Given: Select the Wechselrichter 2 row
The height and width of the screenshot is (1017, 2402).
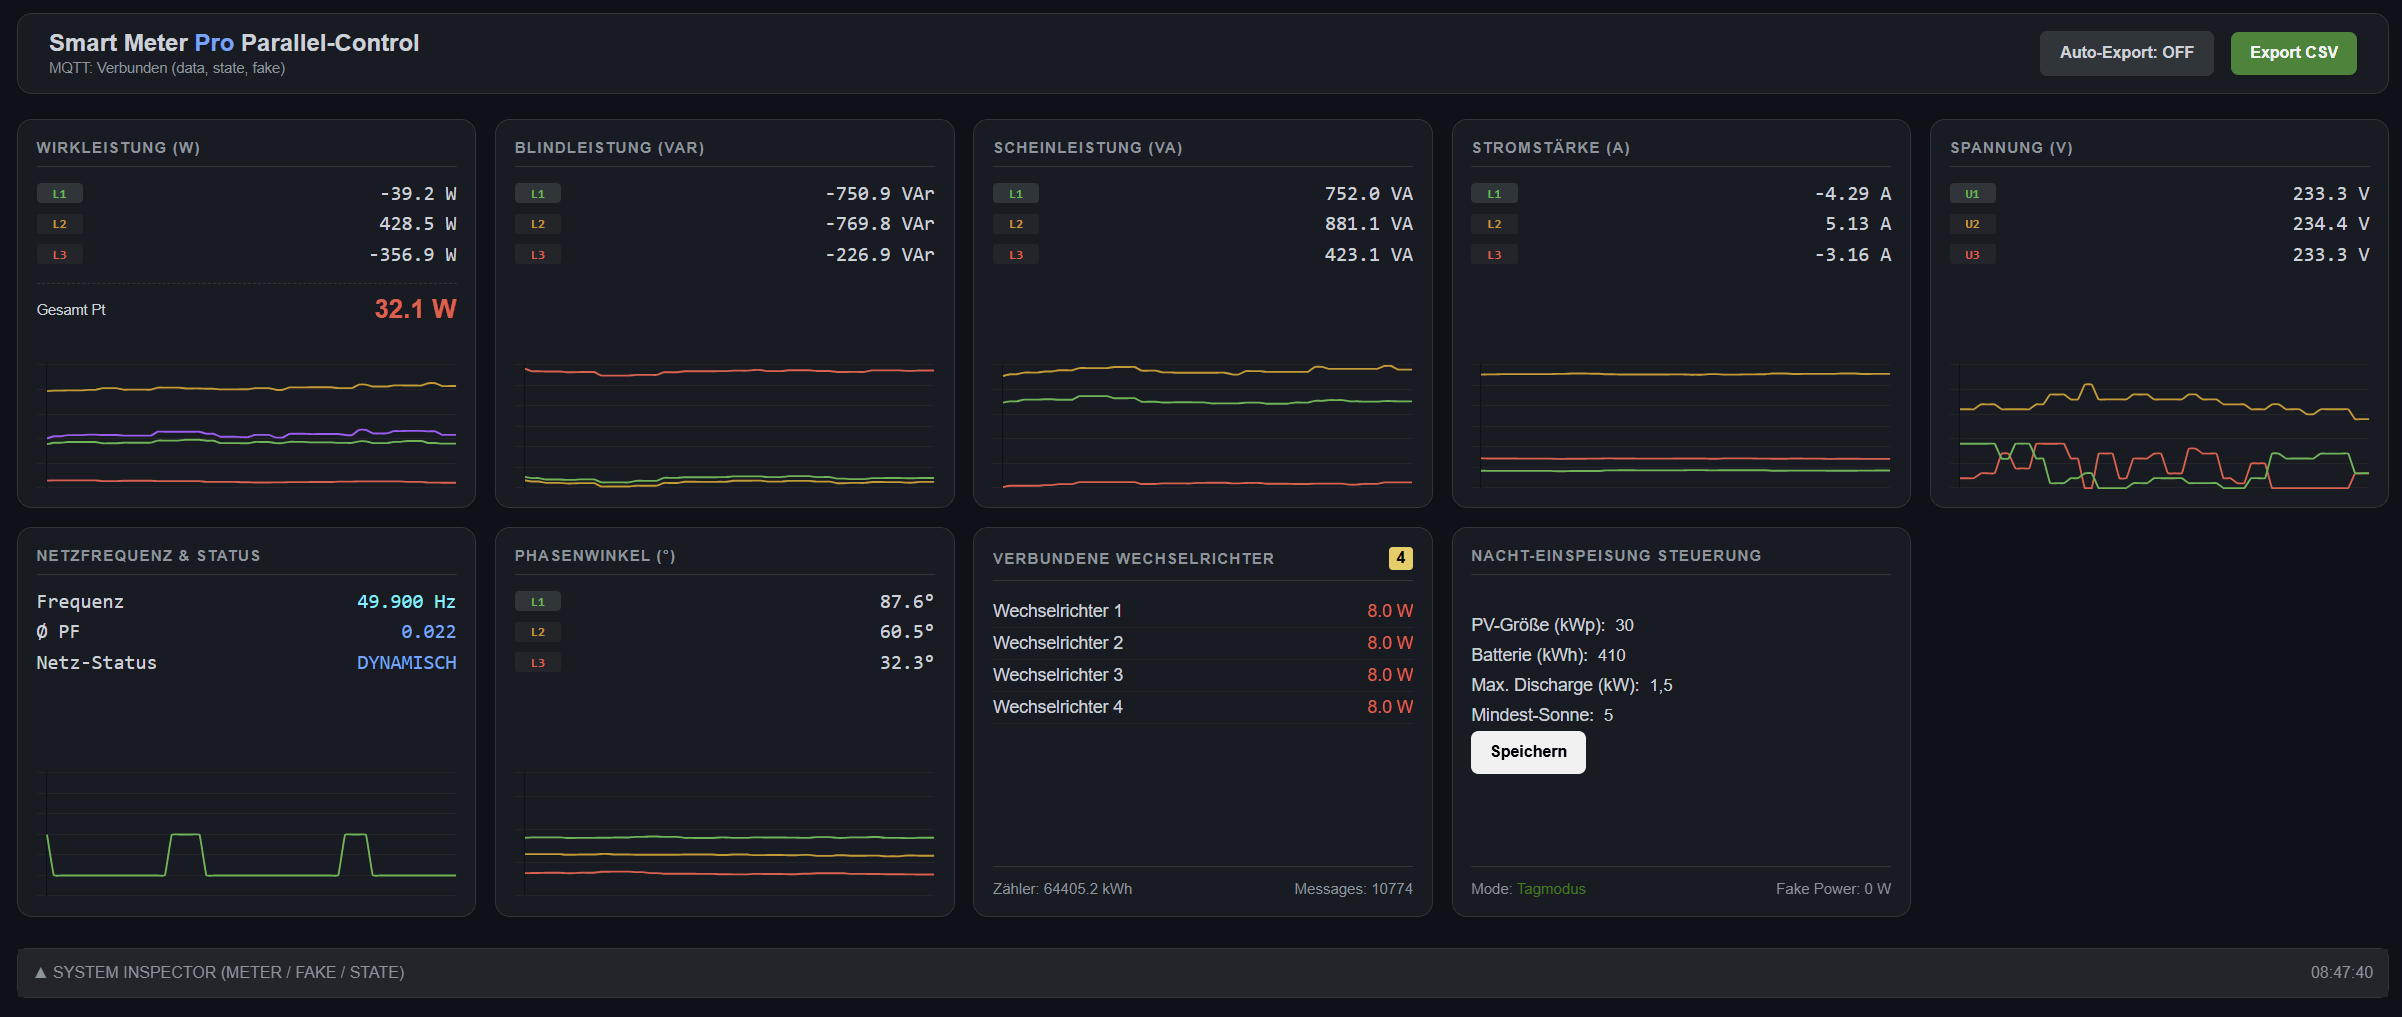Looking at the screenshot, I should tap(1202, 643).
